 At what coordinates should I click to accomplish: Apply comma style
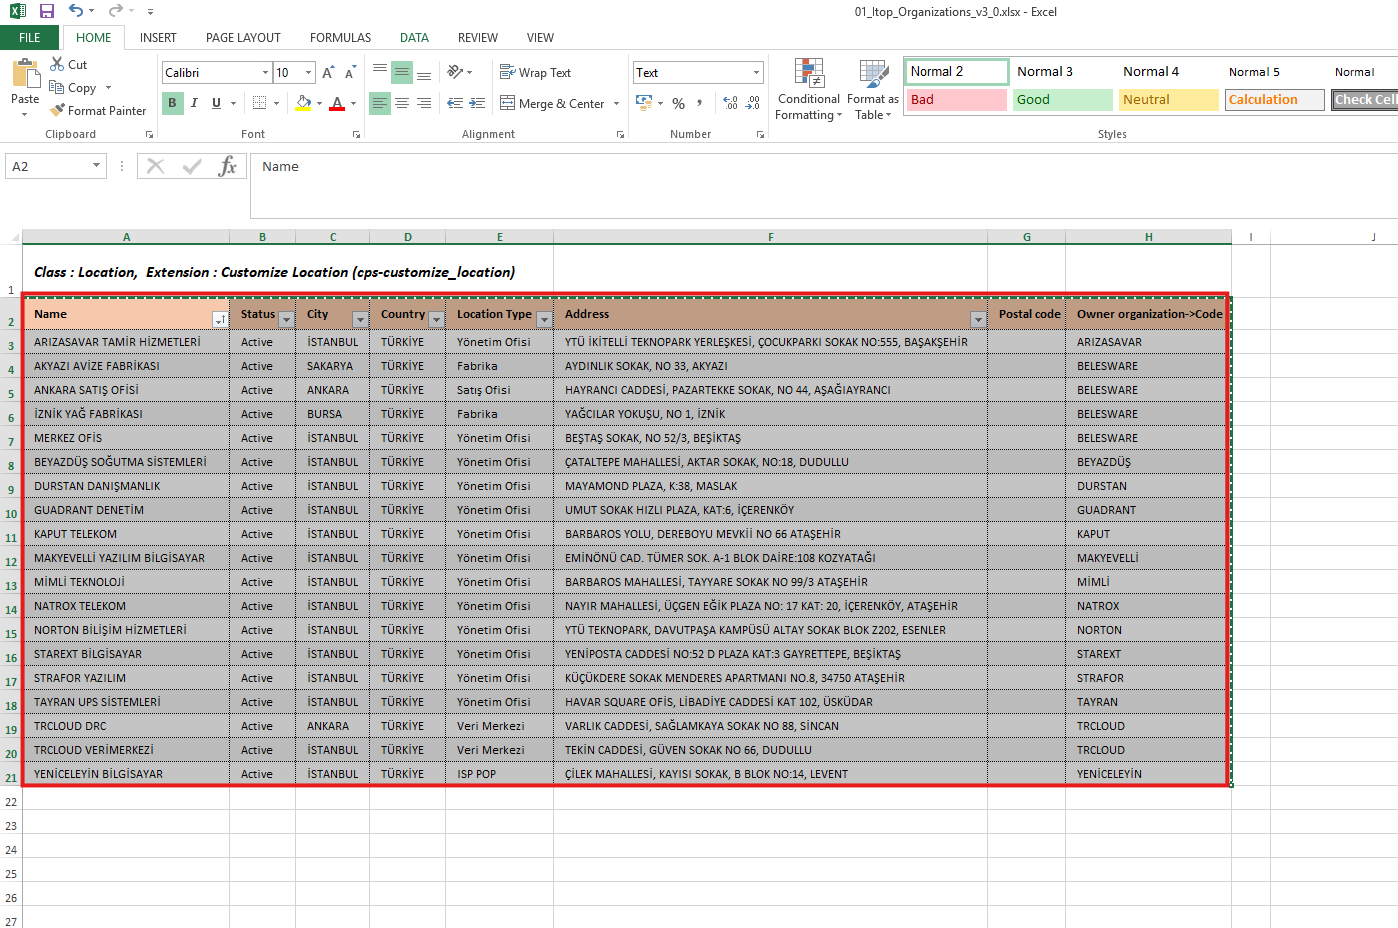tap(700, 103)
